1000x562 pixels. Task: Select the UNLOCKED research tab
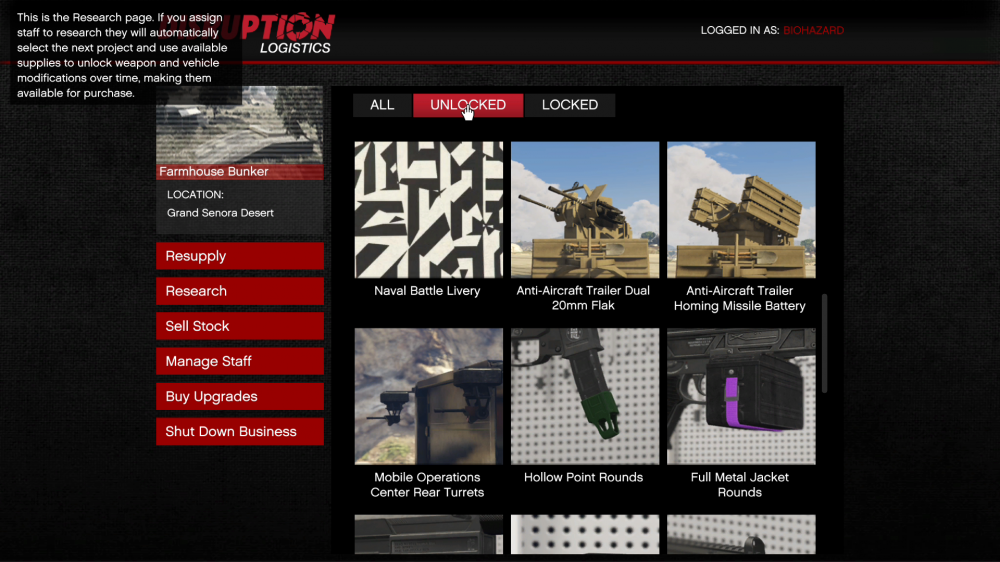[x=467, y=105]
